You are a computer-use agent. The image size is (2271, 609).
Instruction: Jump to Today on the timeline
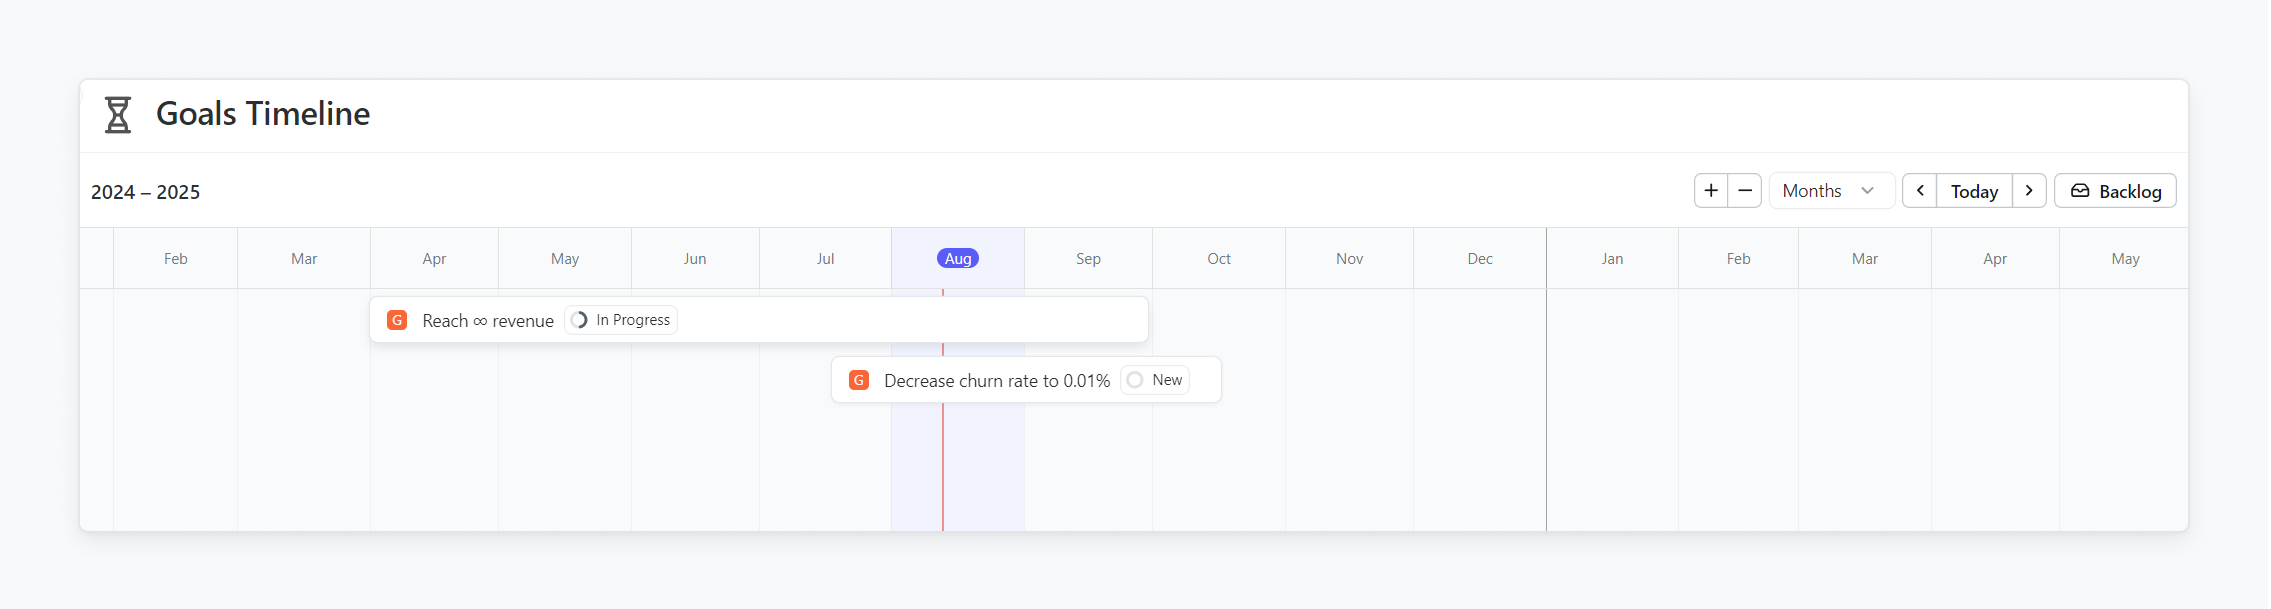pos(1974,191)
